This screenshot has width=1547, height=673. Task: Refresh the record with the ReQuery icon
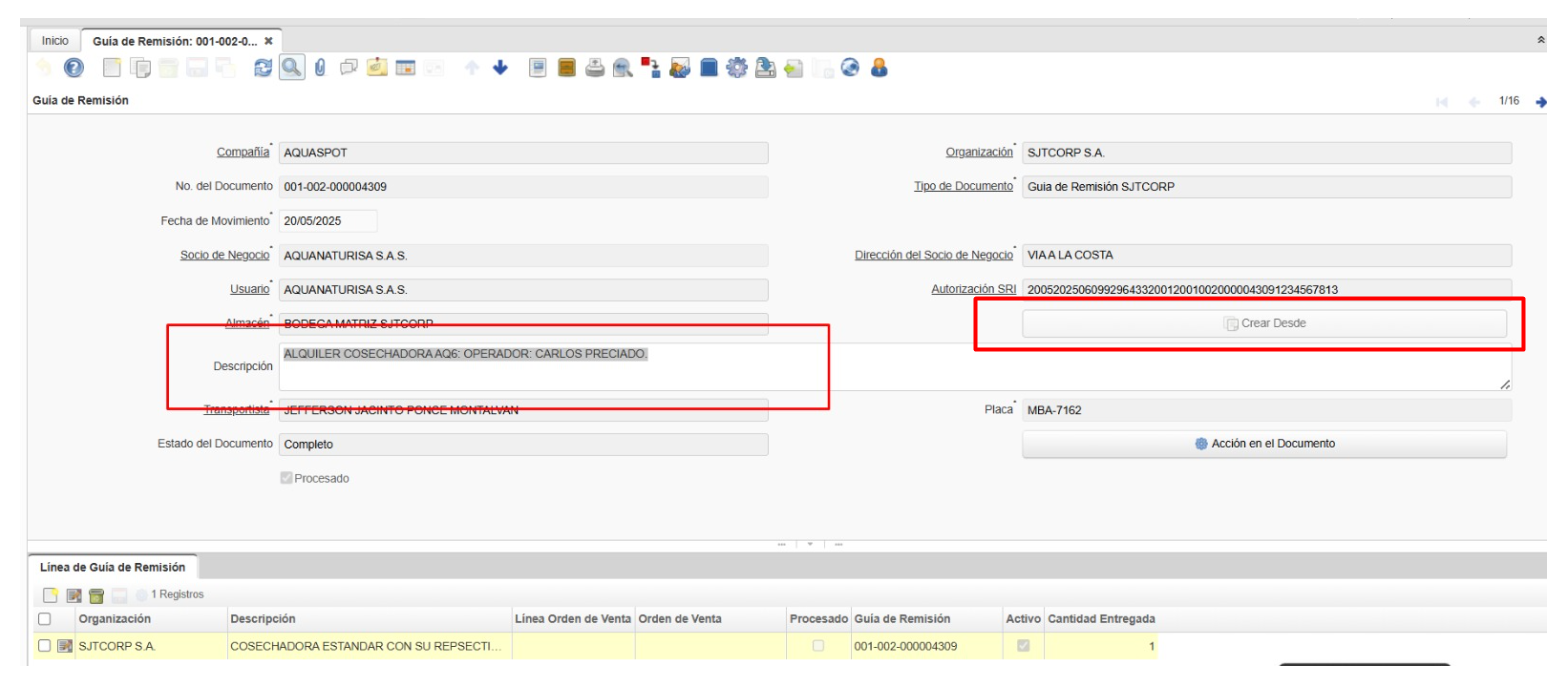261,69
